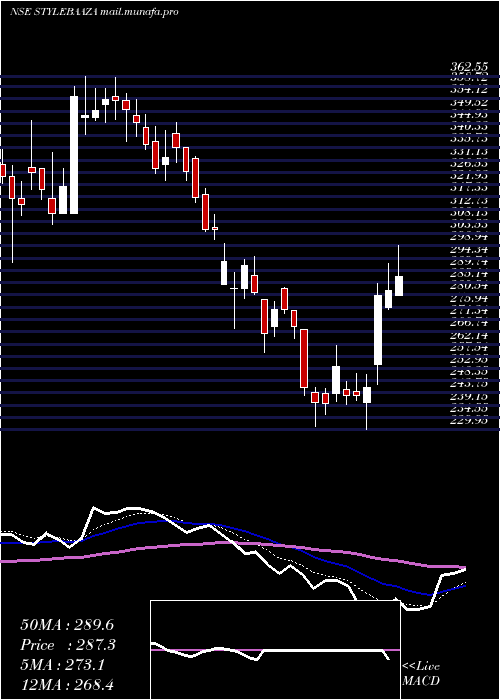
Task: Click the last white candlestick on the right
Action: (399, 286)
